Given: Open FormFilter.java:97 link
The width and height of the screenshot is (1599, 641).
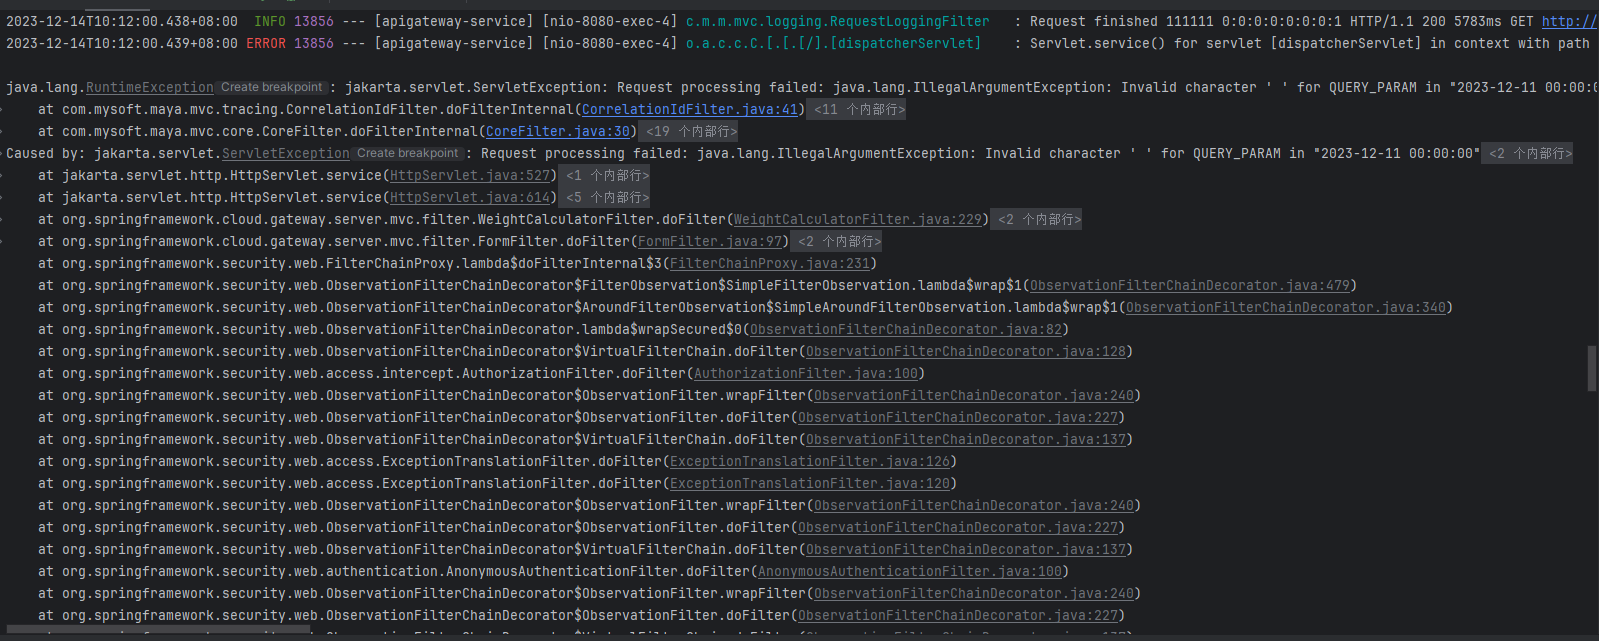Looking at the screenshot, I should 710,241.
